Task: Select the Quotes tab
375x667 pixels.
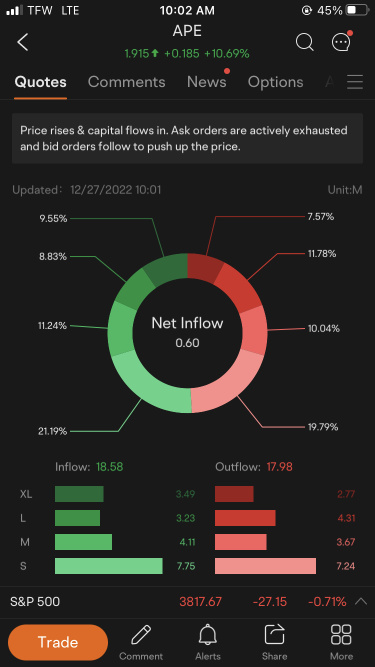Action: coord(40,82)
